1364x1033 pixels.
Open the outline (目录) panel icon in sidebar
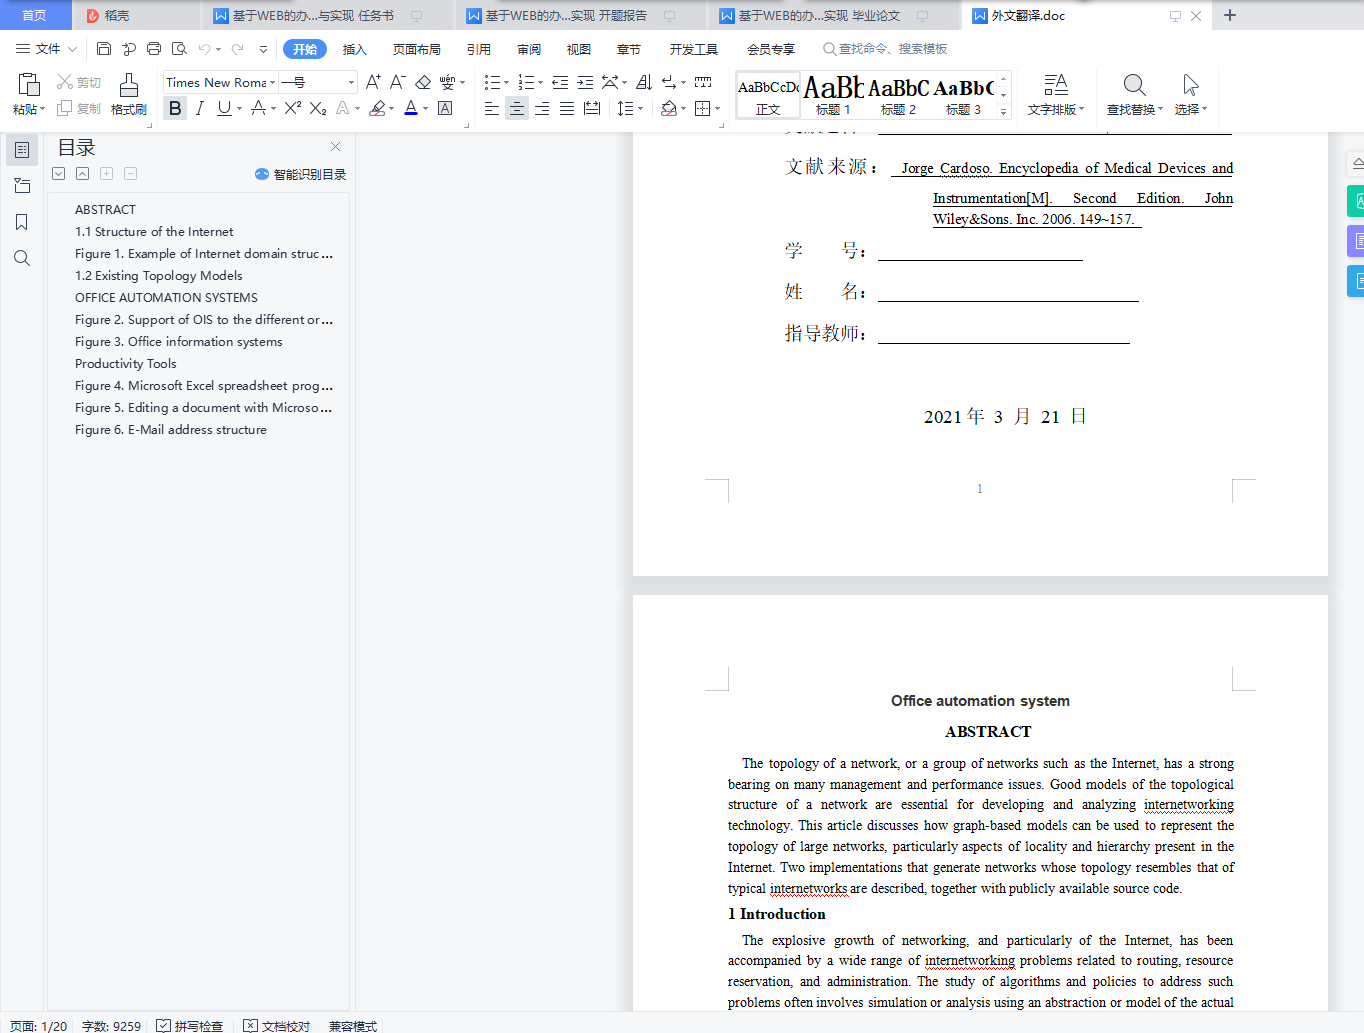click(22, 150)
